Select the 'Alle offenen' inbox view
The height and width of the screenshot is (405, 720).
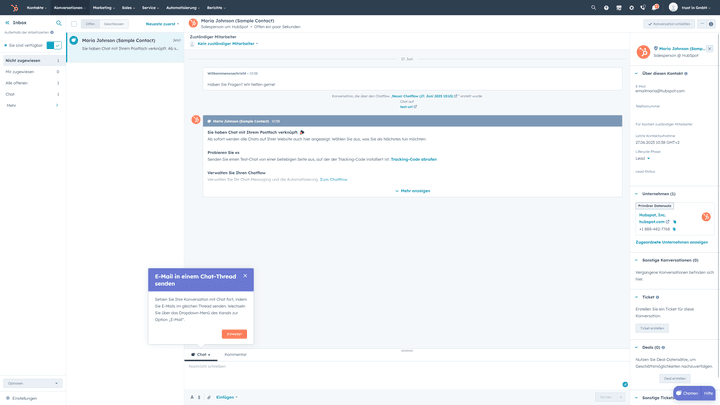33,83
